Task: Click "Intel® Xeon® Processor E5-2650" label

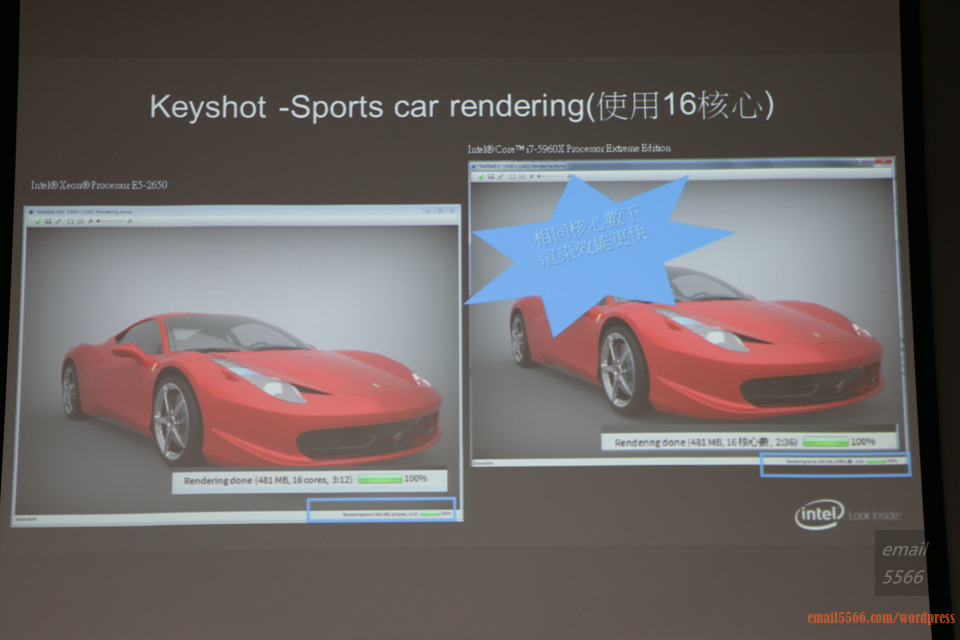Action: pos(99,185)
